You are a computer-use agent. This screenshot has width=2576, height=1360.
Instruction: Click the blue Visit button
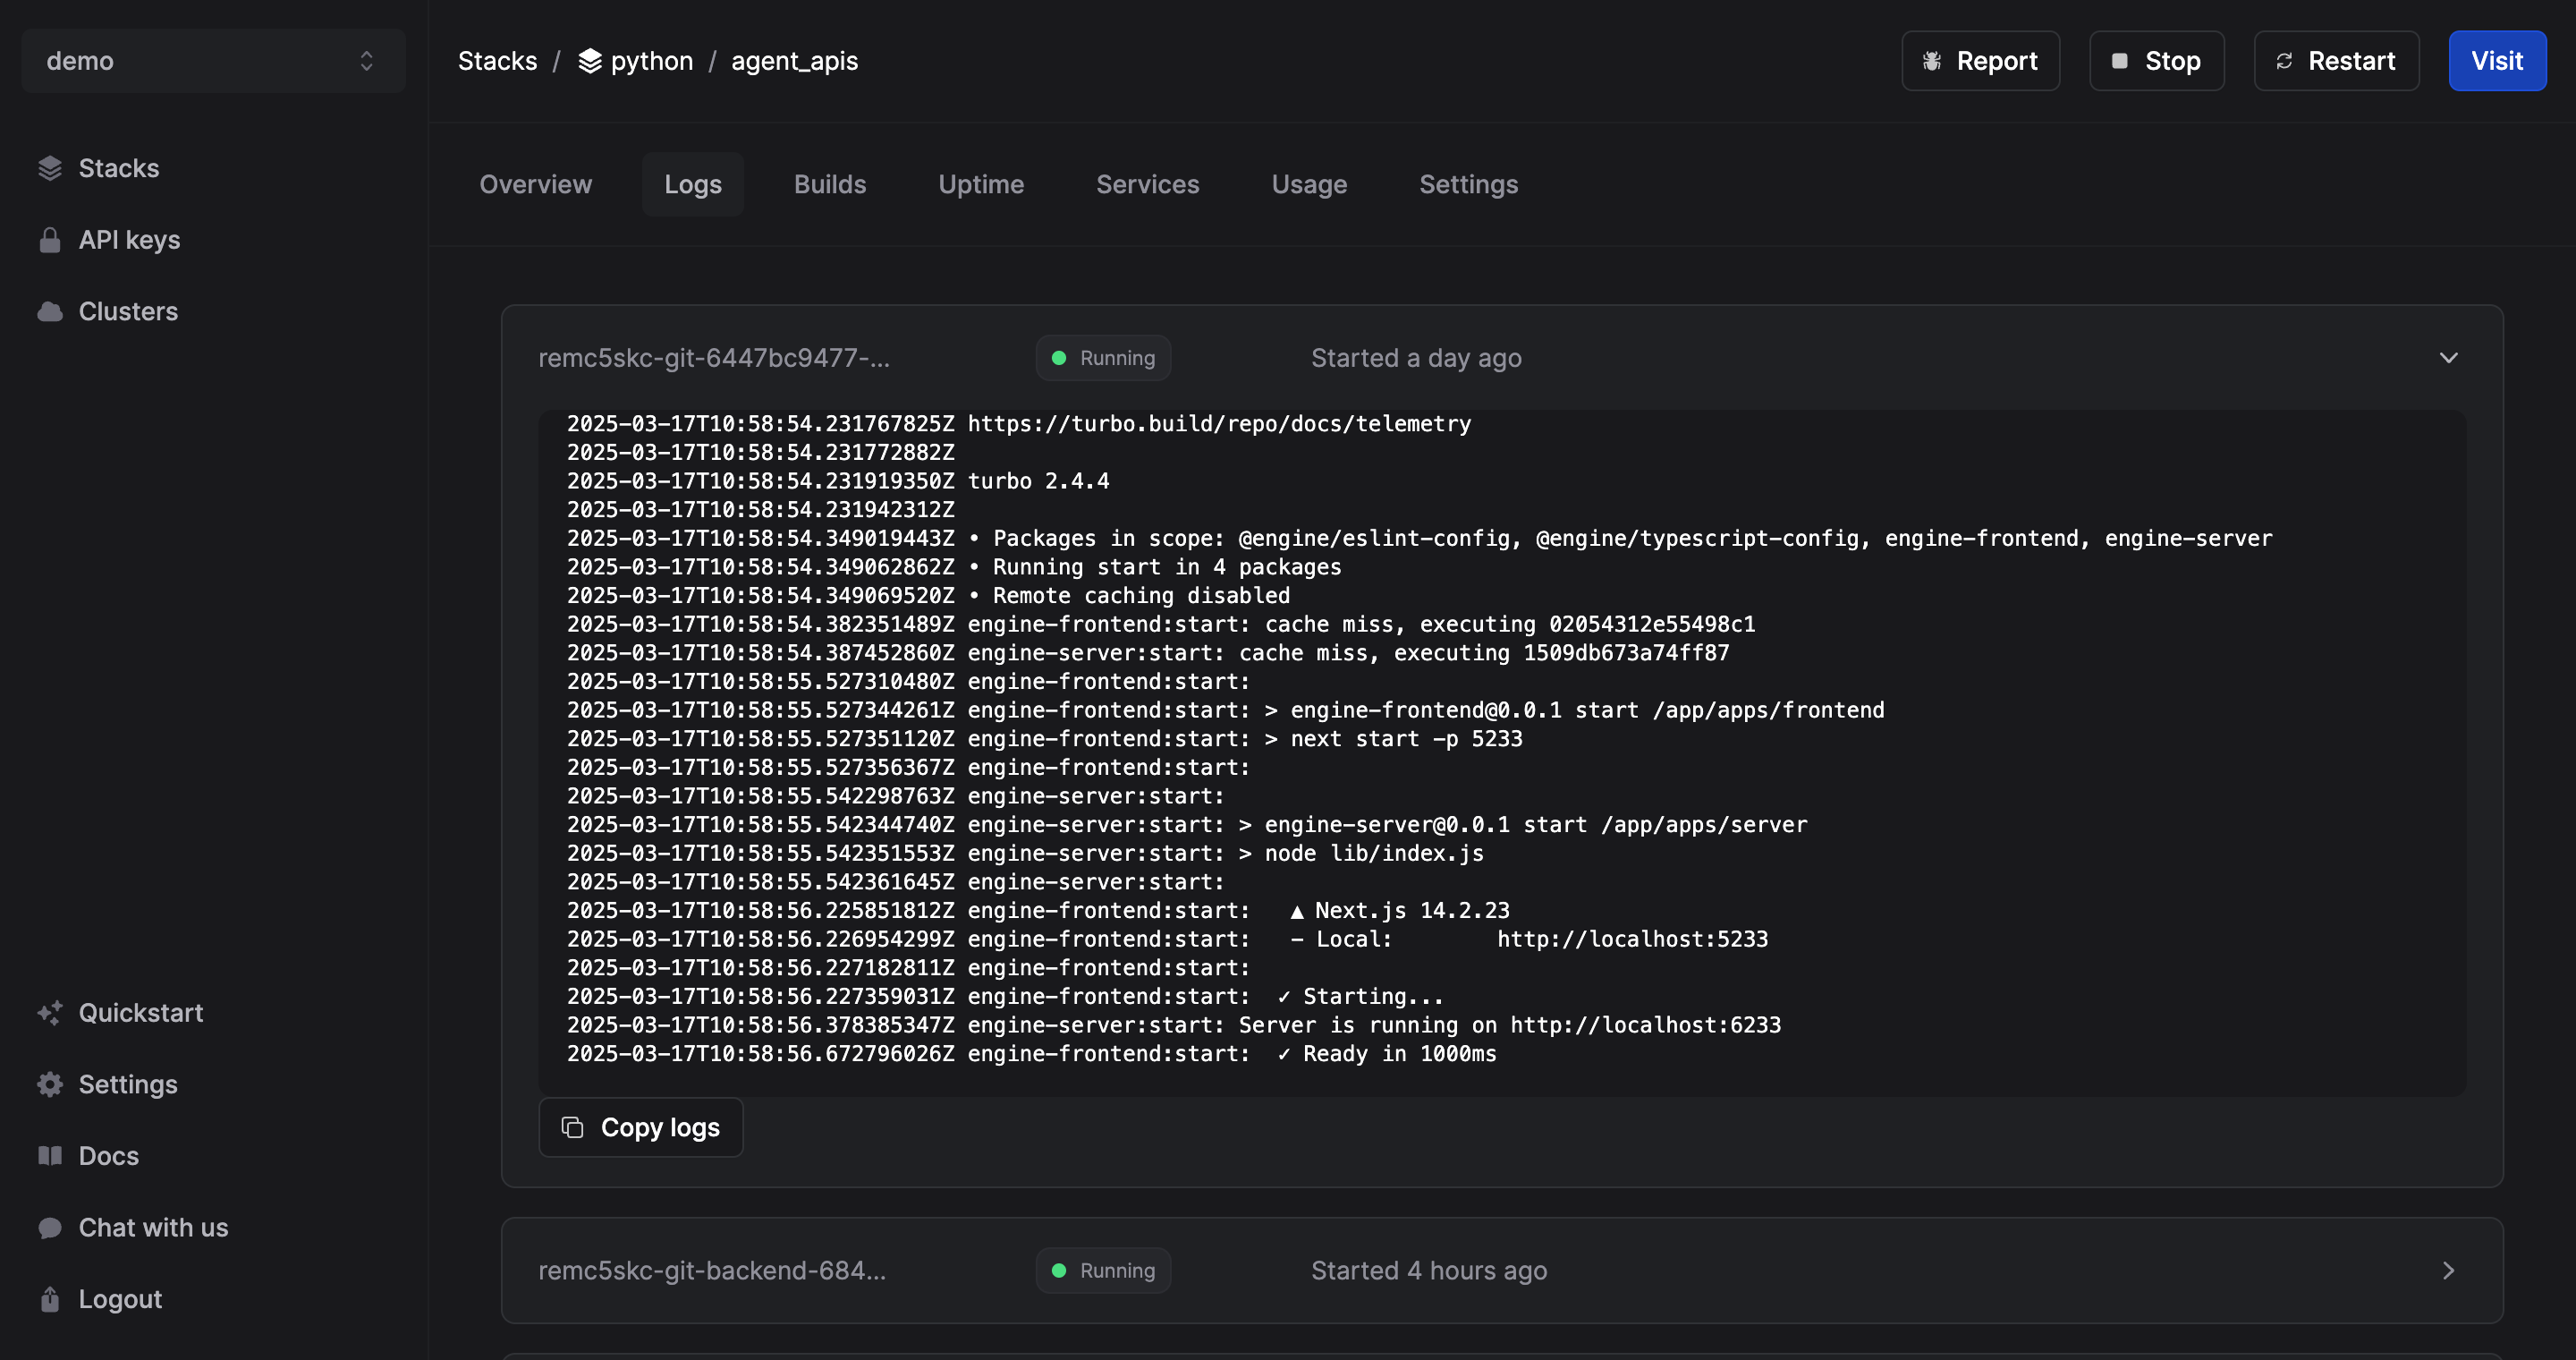(x=2496, y=61)
